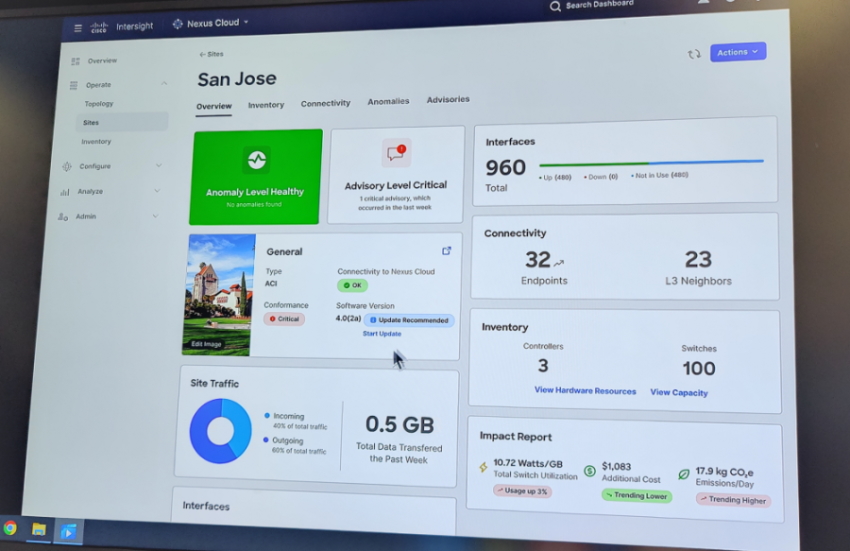850x551 pixels.
Task: Click the Start Update link
Action: [382, 334]
